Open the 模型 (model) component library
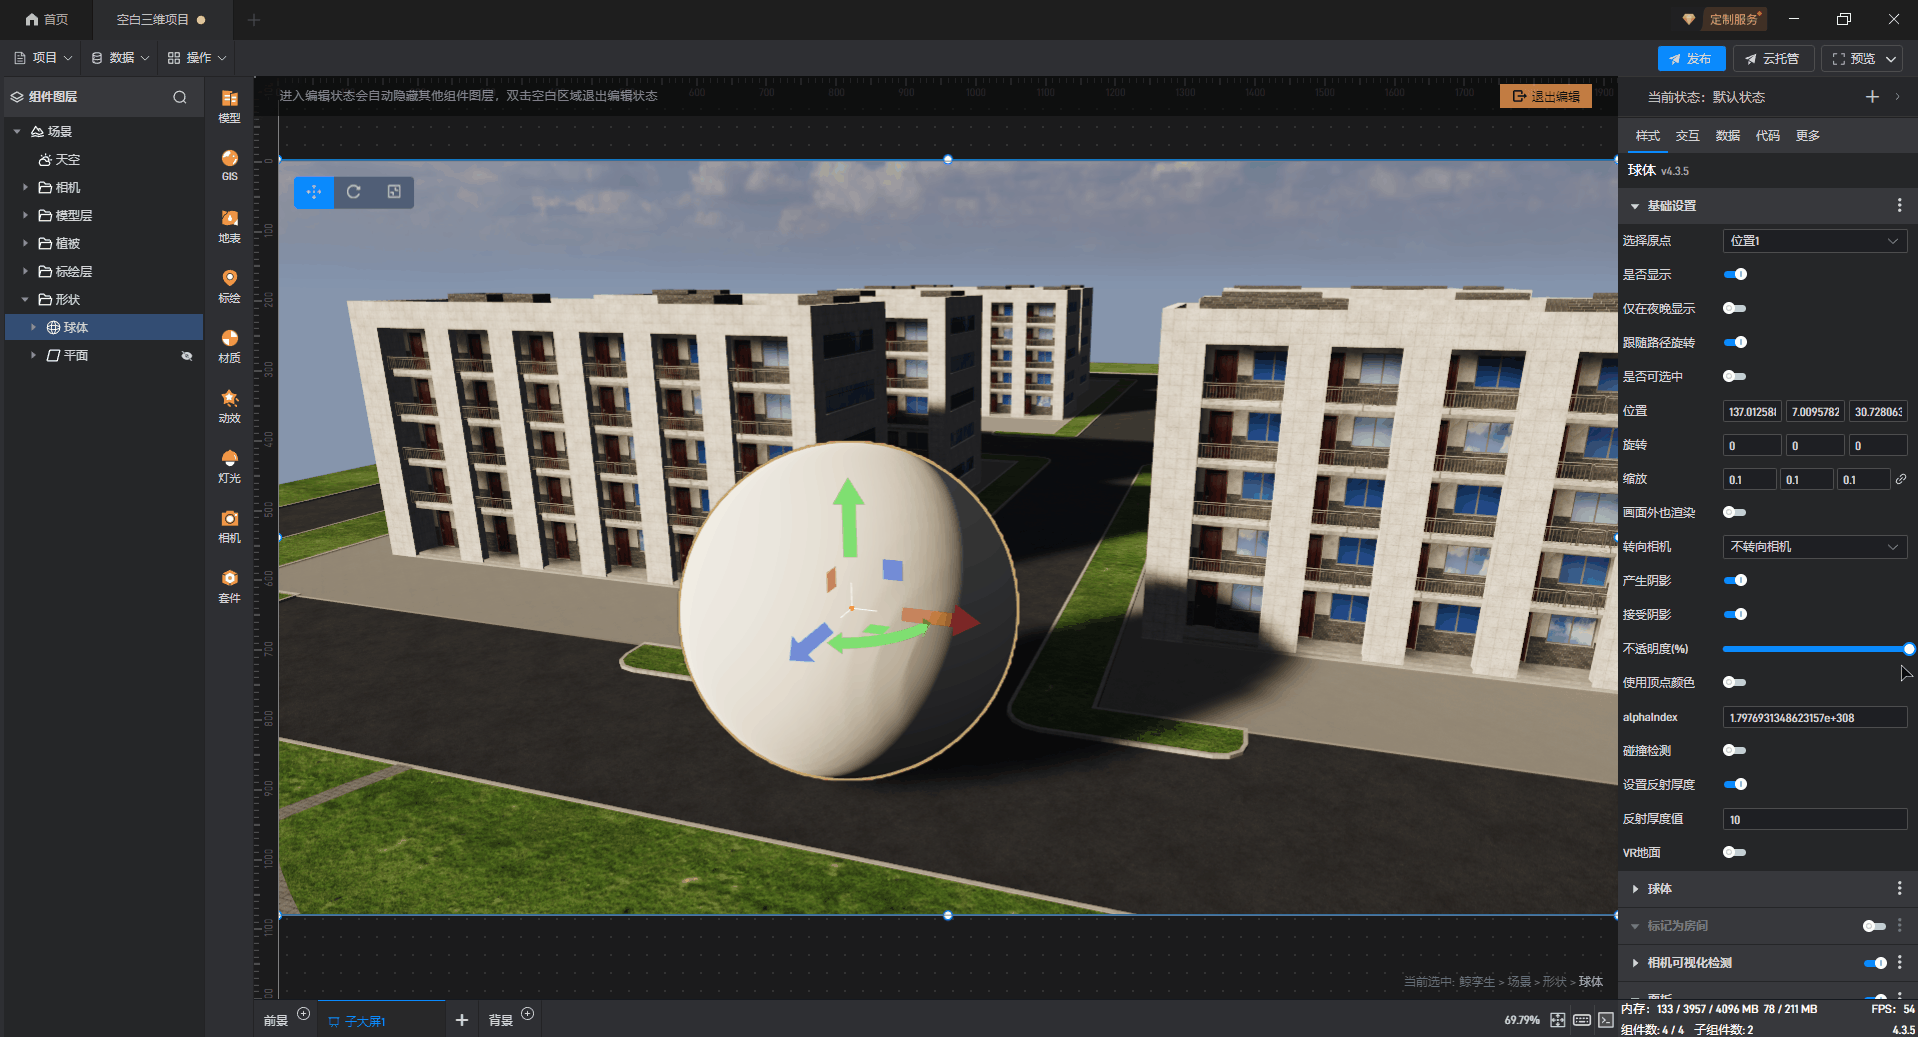This screenshot has width=1918, height=1037. [229, 105]
